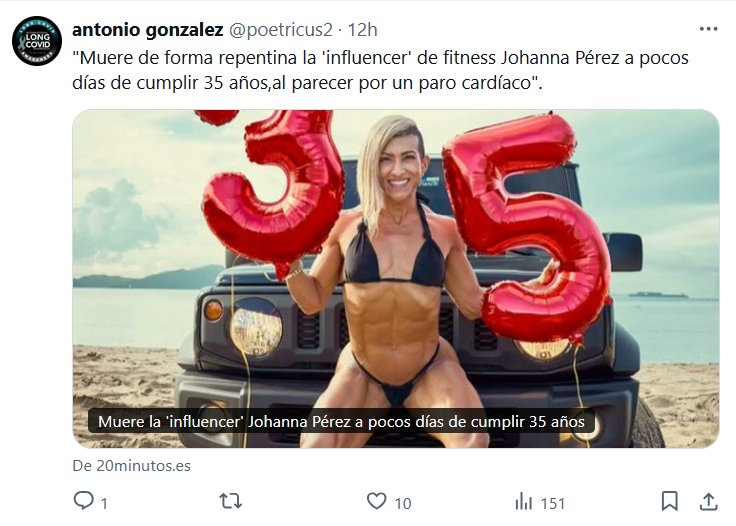Open the 12h timestamp link
Image resolution: width=736 pixels, height=526 pixels.
362,30
